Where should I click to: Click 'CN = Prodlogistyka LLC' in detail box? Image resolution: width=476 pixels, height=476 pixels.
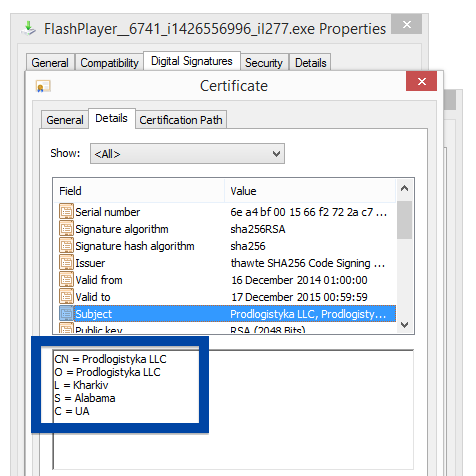click(x=110, y=359)
